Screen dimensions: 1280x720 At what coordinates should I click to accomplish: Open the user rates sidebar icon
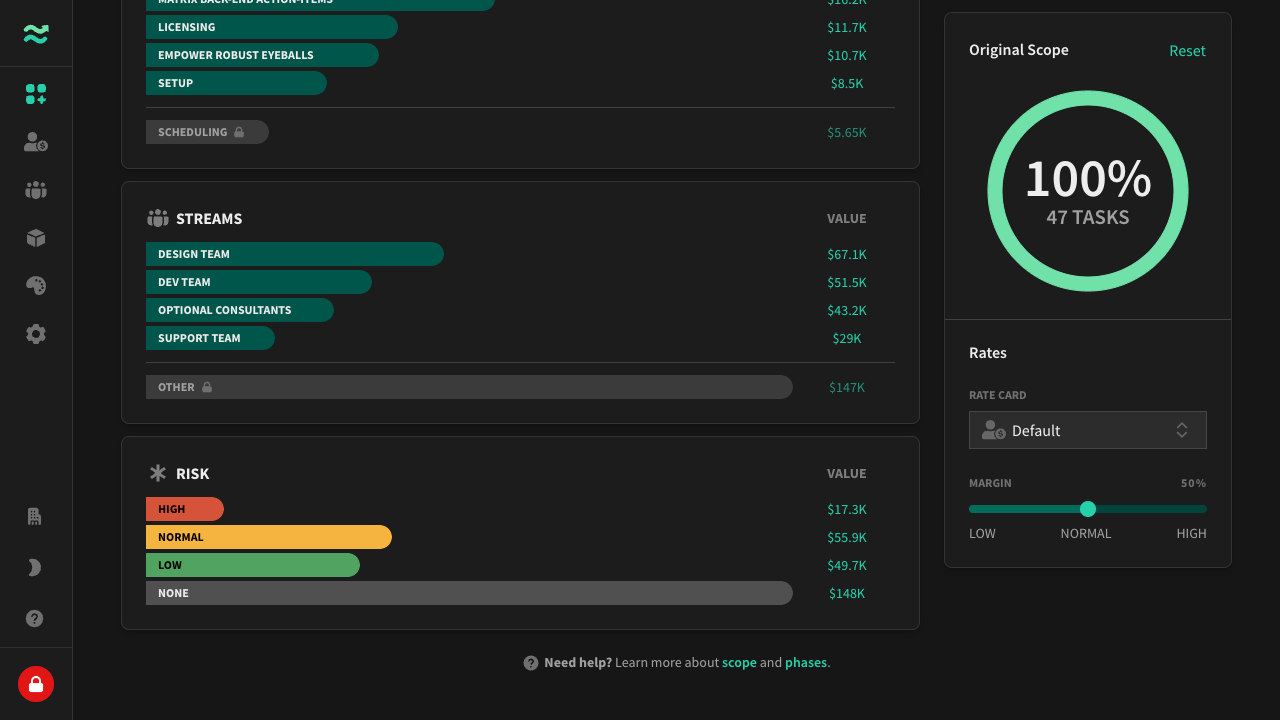pos(36,142)
